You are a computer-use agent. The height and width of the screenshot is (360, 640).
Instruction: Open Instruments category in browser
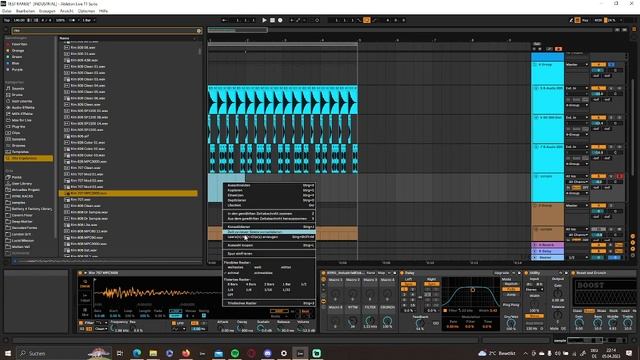click(22, 101)
